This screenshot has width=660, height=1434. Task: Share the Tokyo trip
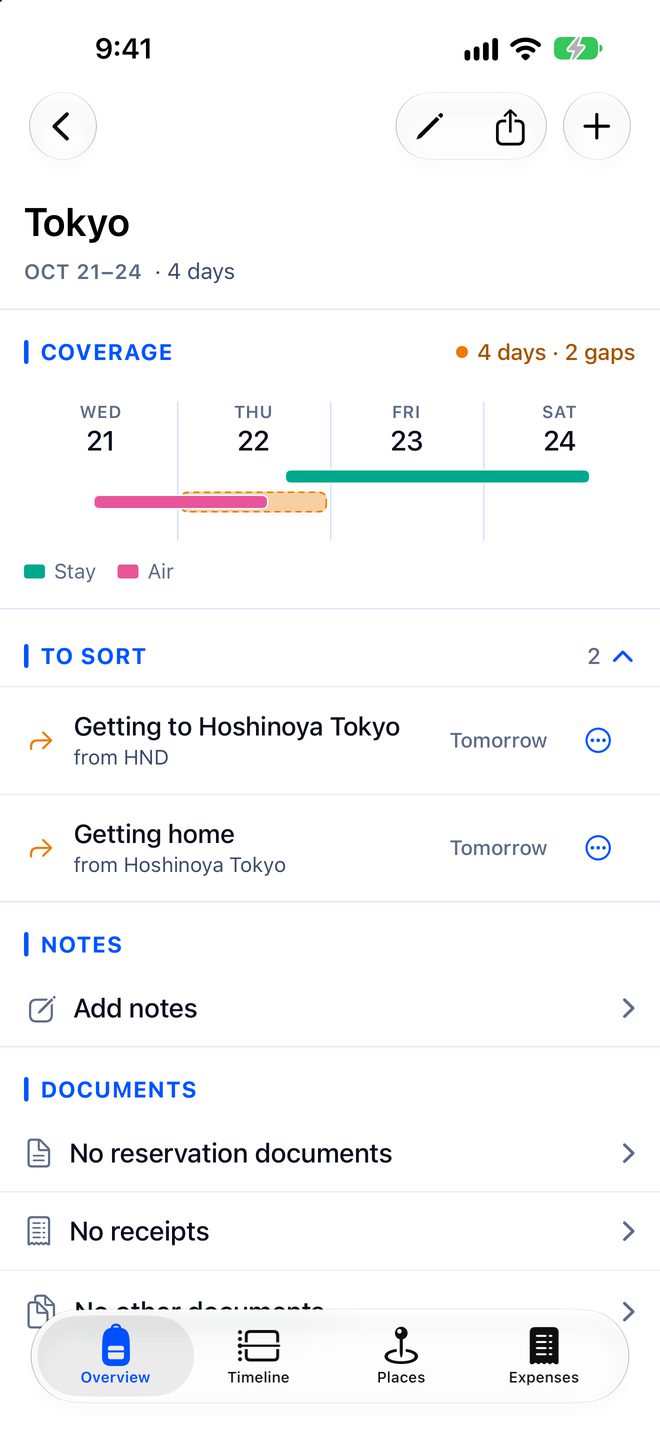510,127
